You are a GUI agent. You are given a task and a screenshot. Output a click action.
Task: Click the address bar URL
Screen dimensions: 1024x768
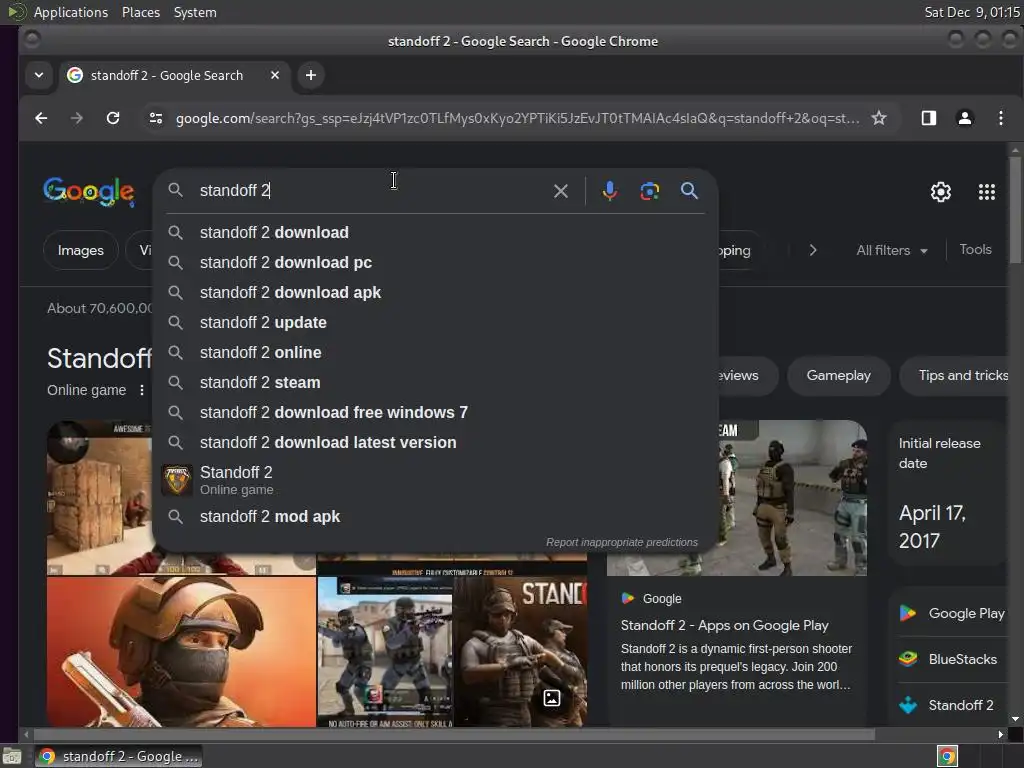517,118
